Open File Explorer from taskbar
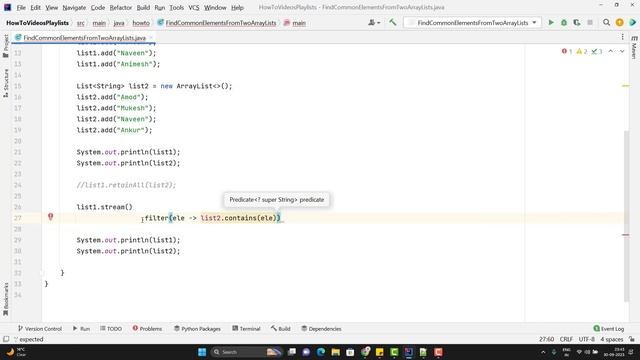The height and width of the screenshot is (360, 640). pyautogui.click(x=336, y=352)
